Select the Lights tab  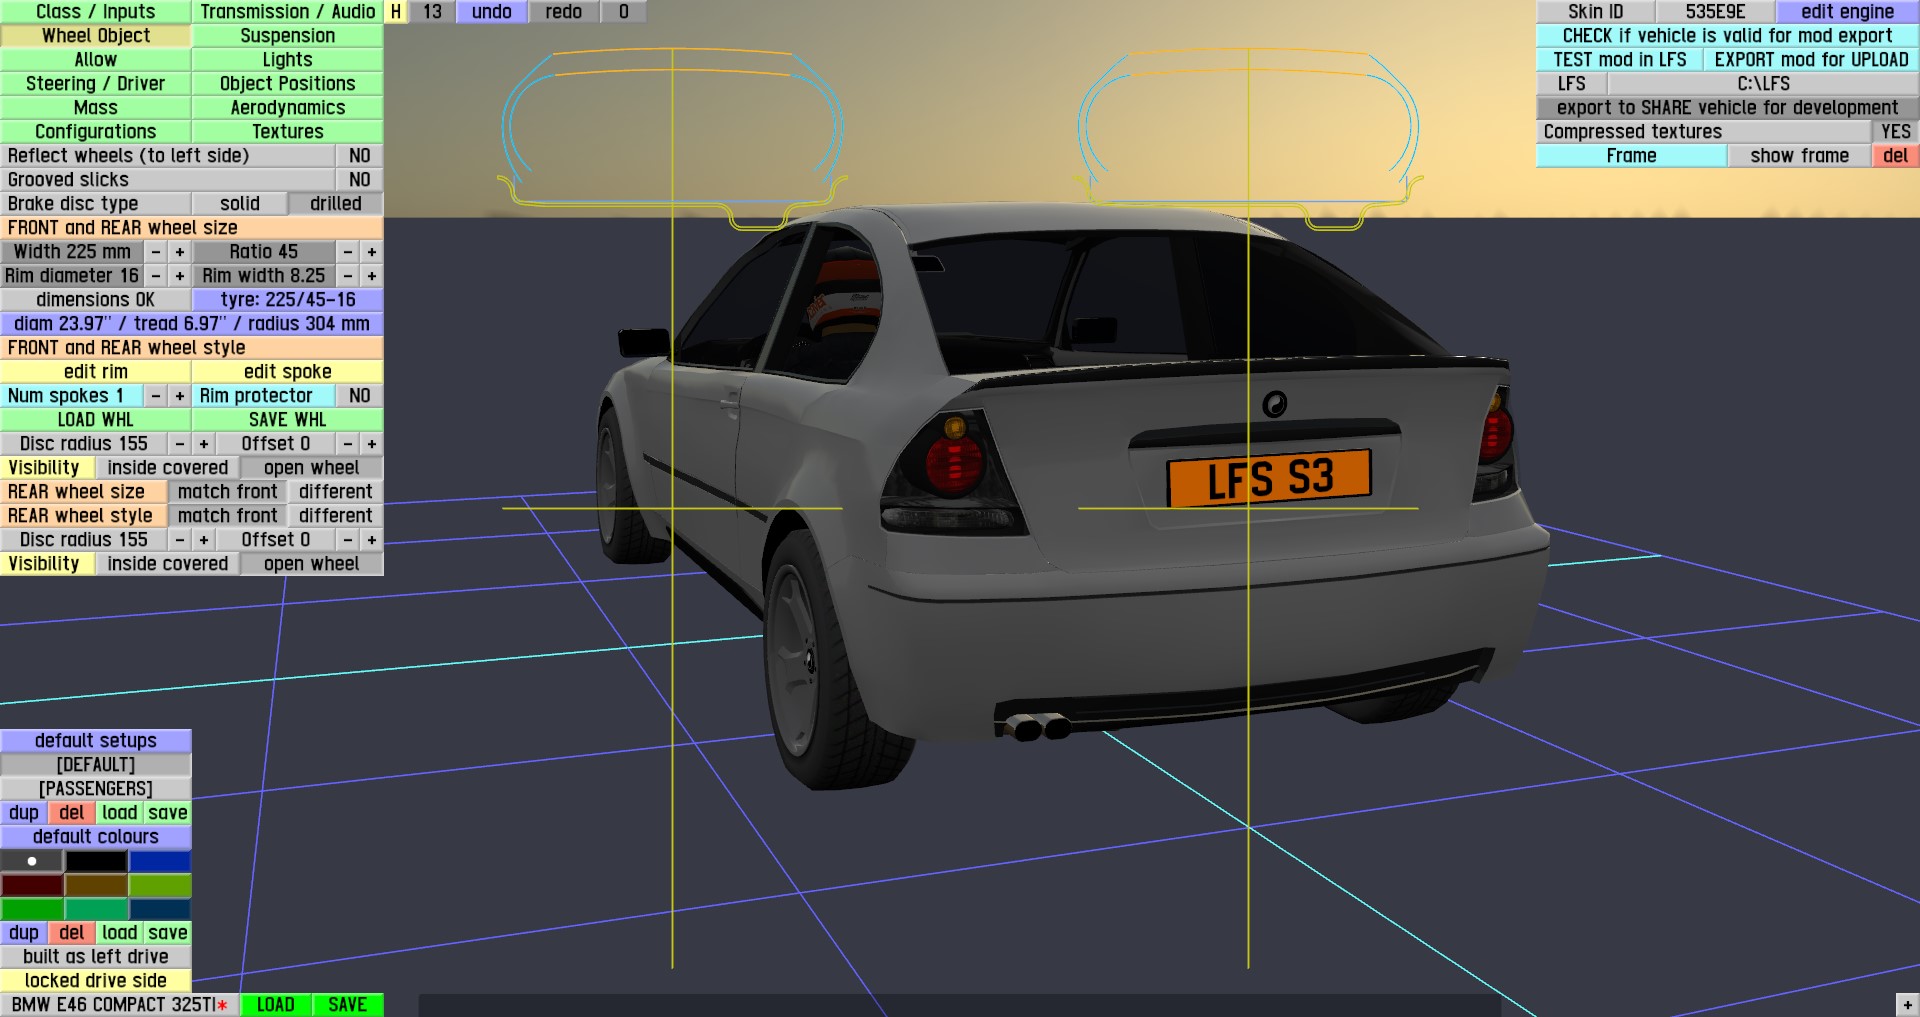(x=288, y=60)
